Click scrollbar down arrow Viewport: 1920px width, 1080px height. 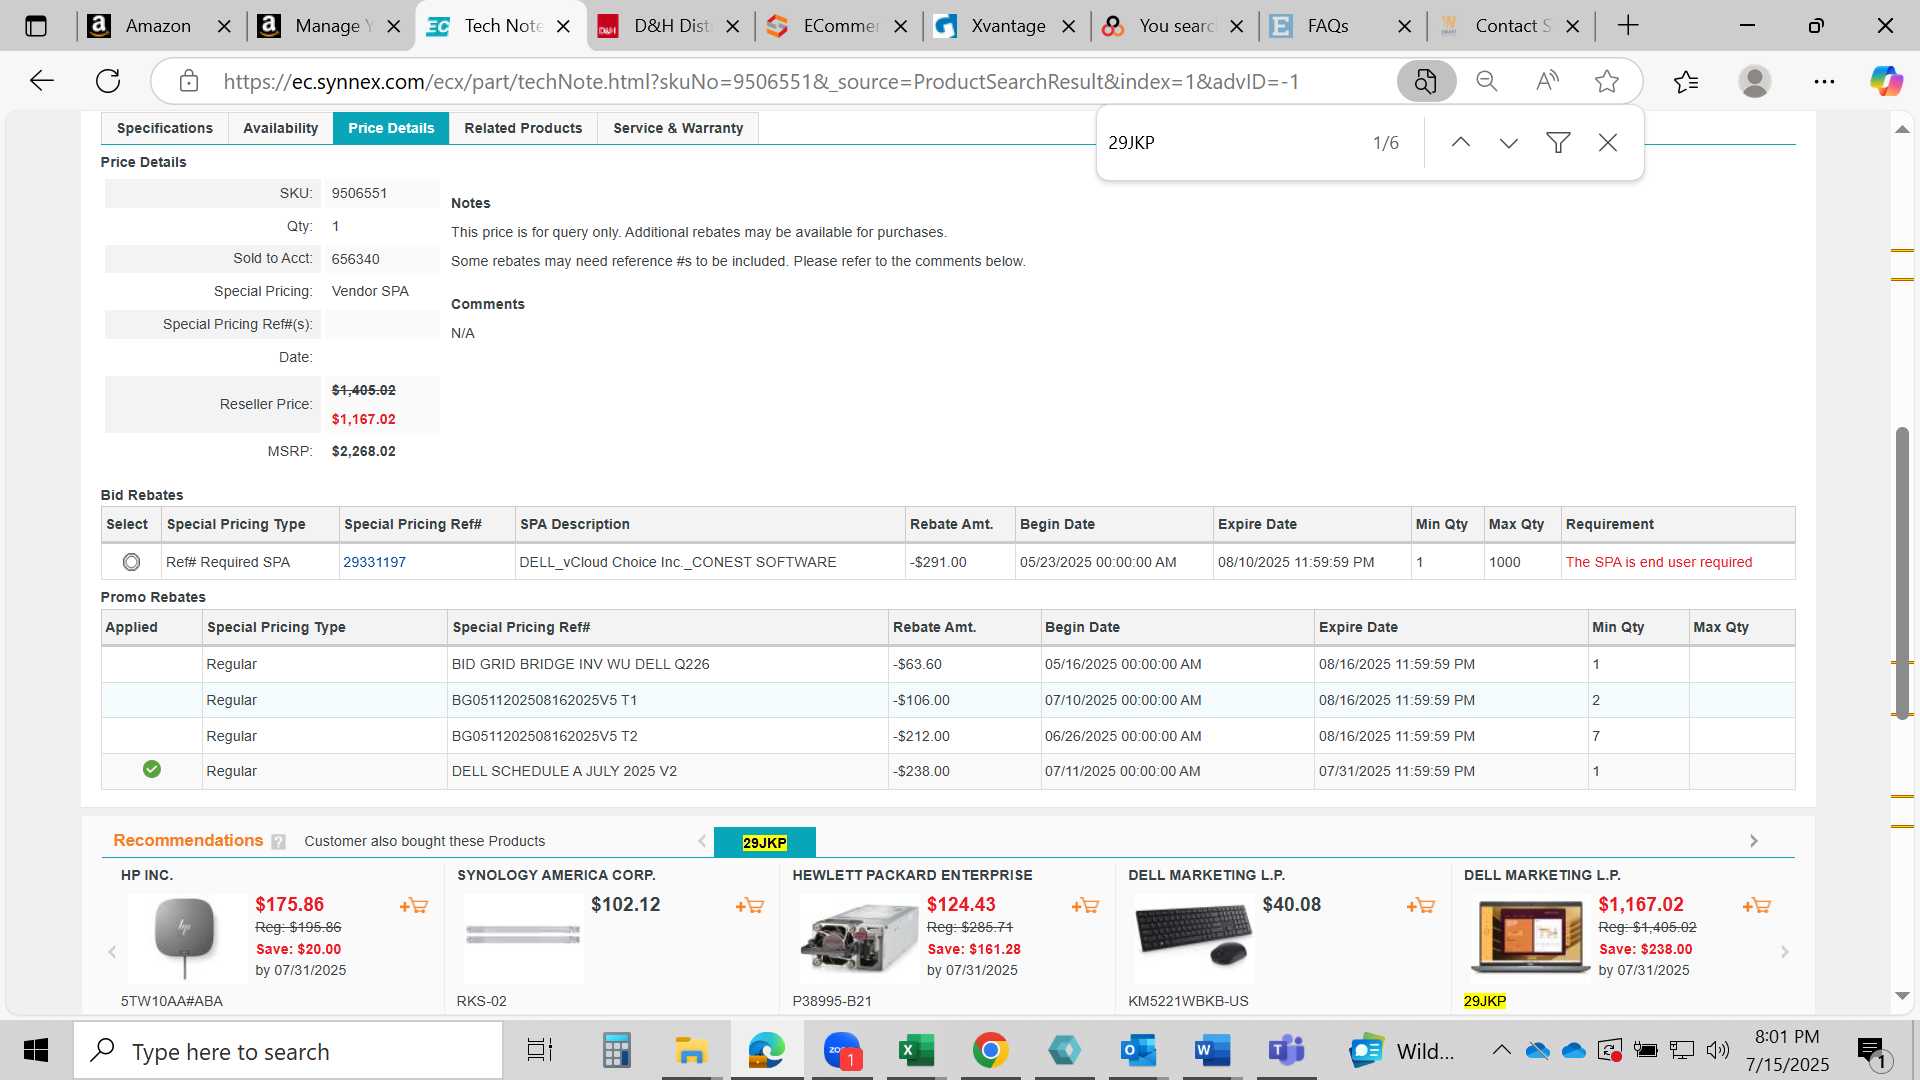(1902, 996)
